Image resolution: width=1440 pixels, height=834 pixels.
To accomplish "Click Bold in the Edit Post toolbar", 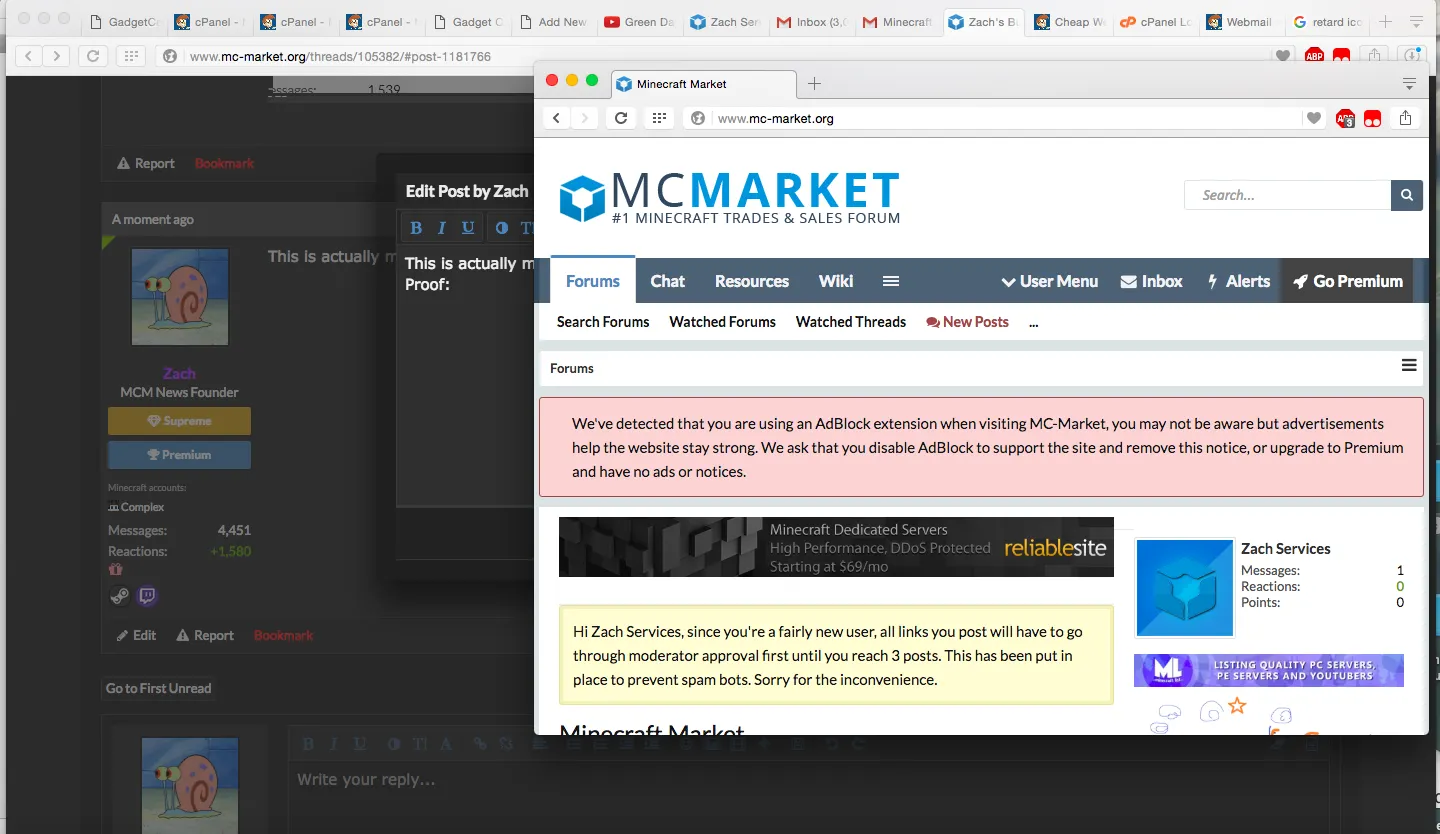I will [416, 228].
